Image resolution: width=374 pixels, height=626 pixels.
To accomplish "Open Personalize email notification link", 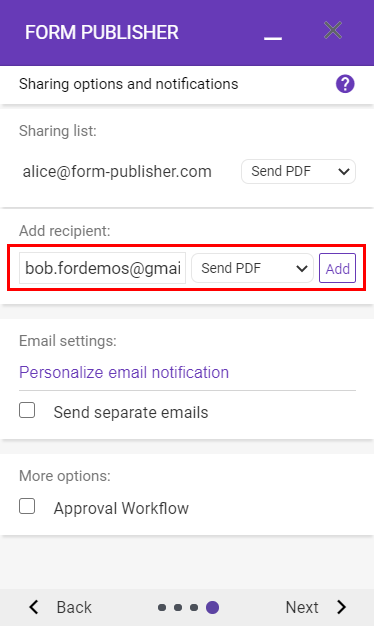I will point(124,372).
